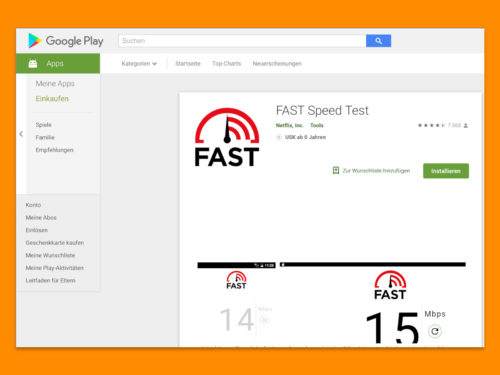Expand the Kategorien dropdown
500x375 pixels.
click(x=139, y=64)
